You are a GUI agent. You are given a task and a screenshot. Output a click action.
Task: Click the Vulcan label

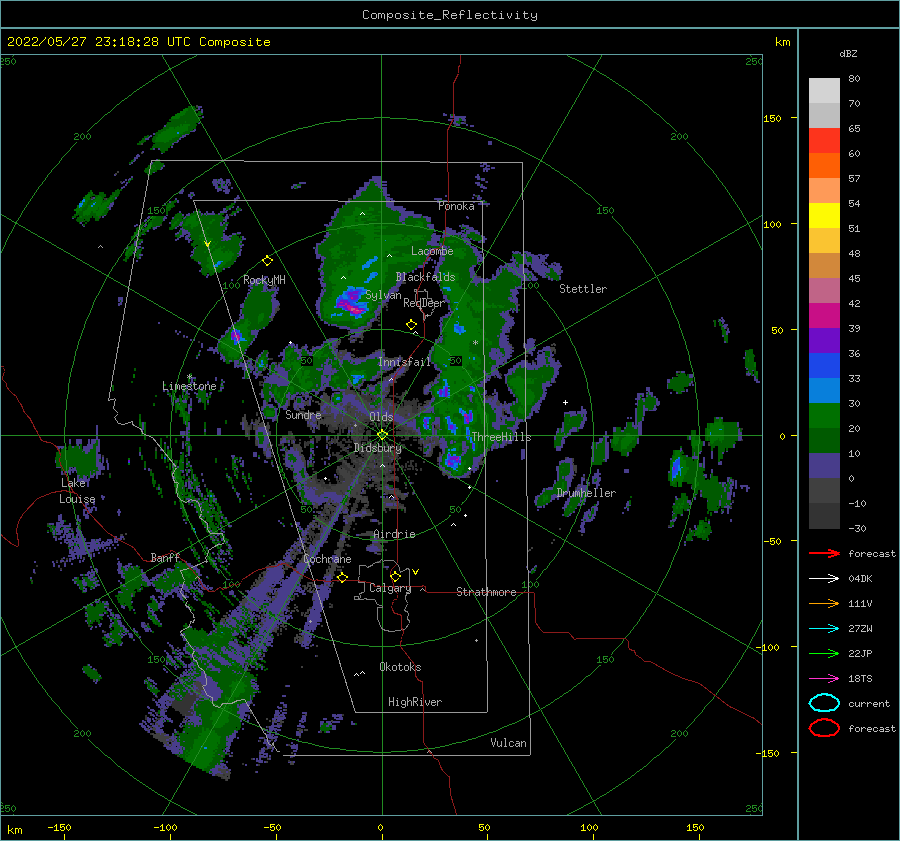tap(509, 743)
